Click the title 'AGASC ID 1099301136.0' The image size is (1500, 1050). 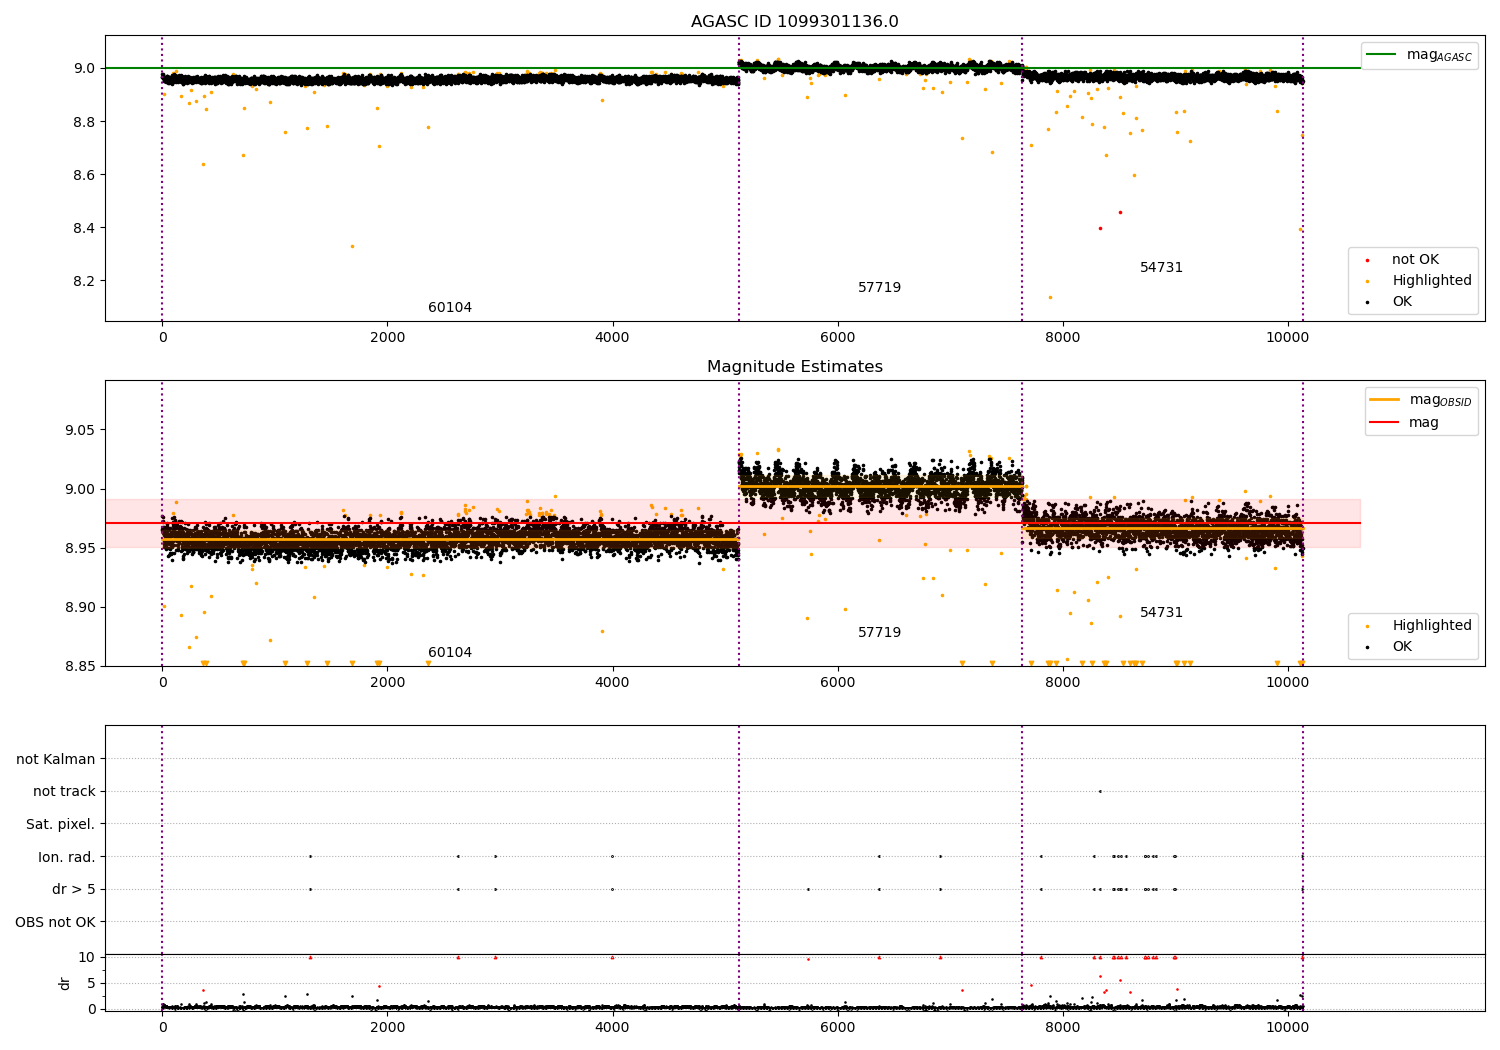pyautogui.click(x=795, y=22)
